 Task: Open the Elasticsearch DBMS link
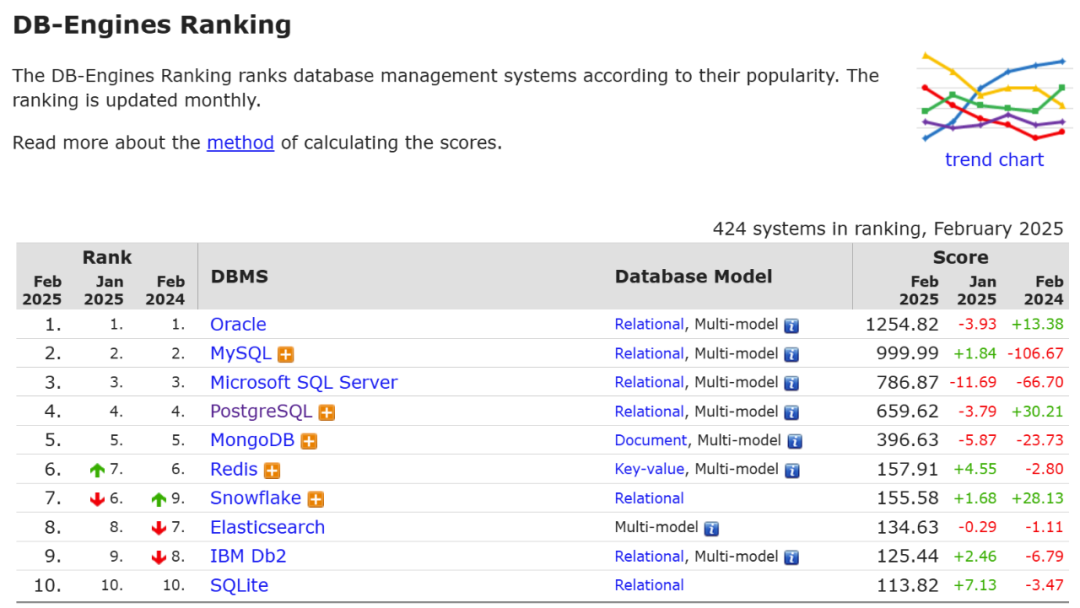pyautogui.click(x=267, y=528)
